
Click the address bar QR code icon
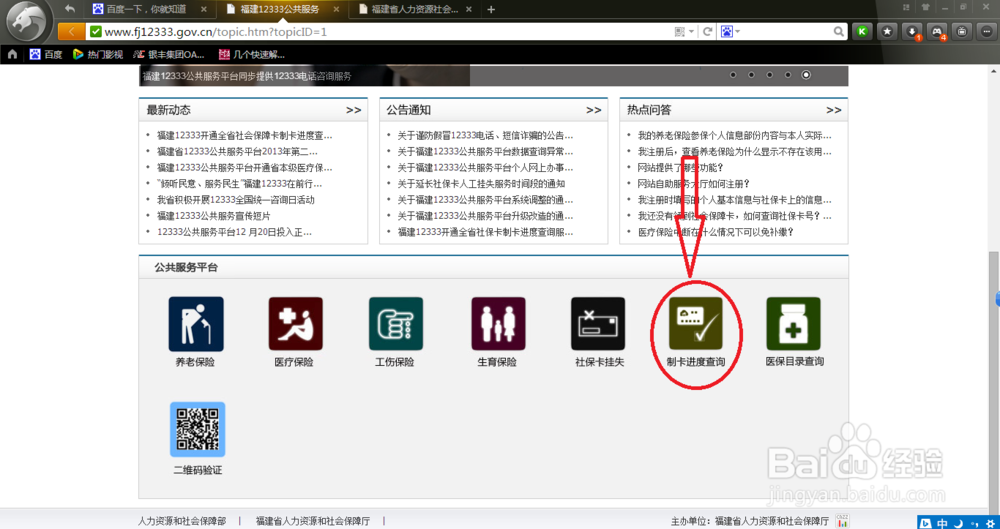680,31
